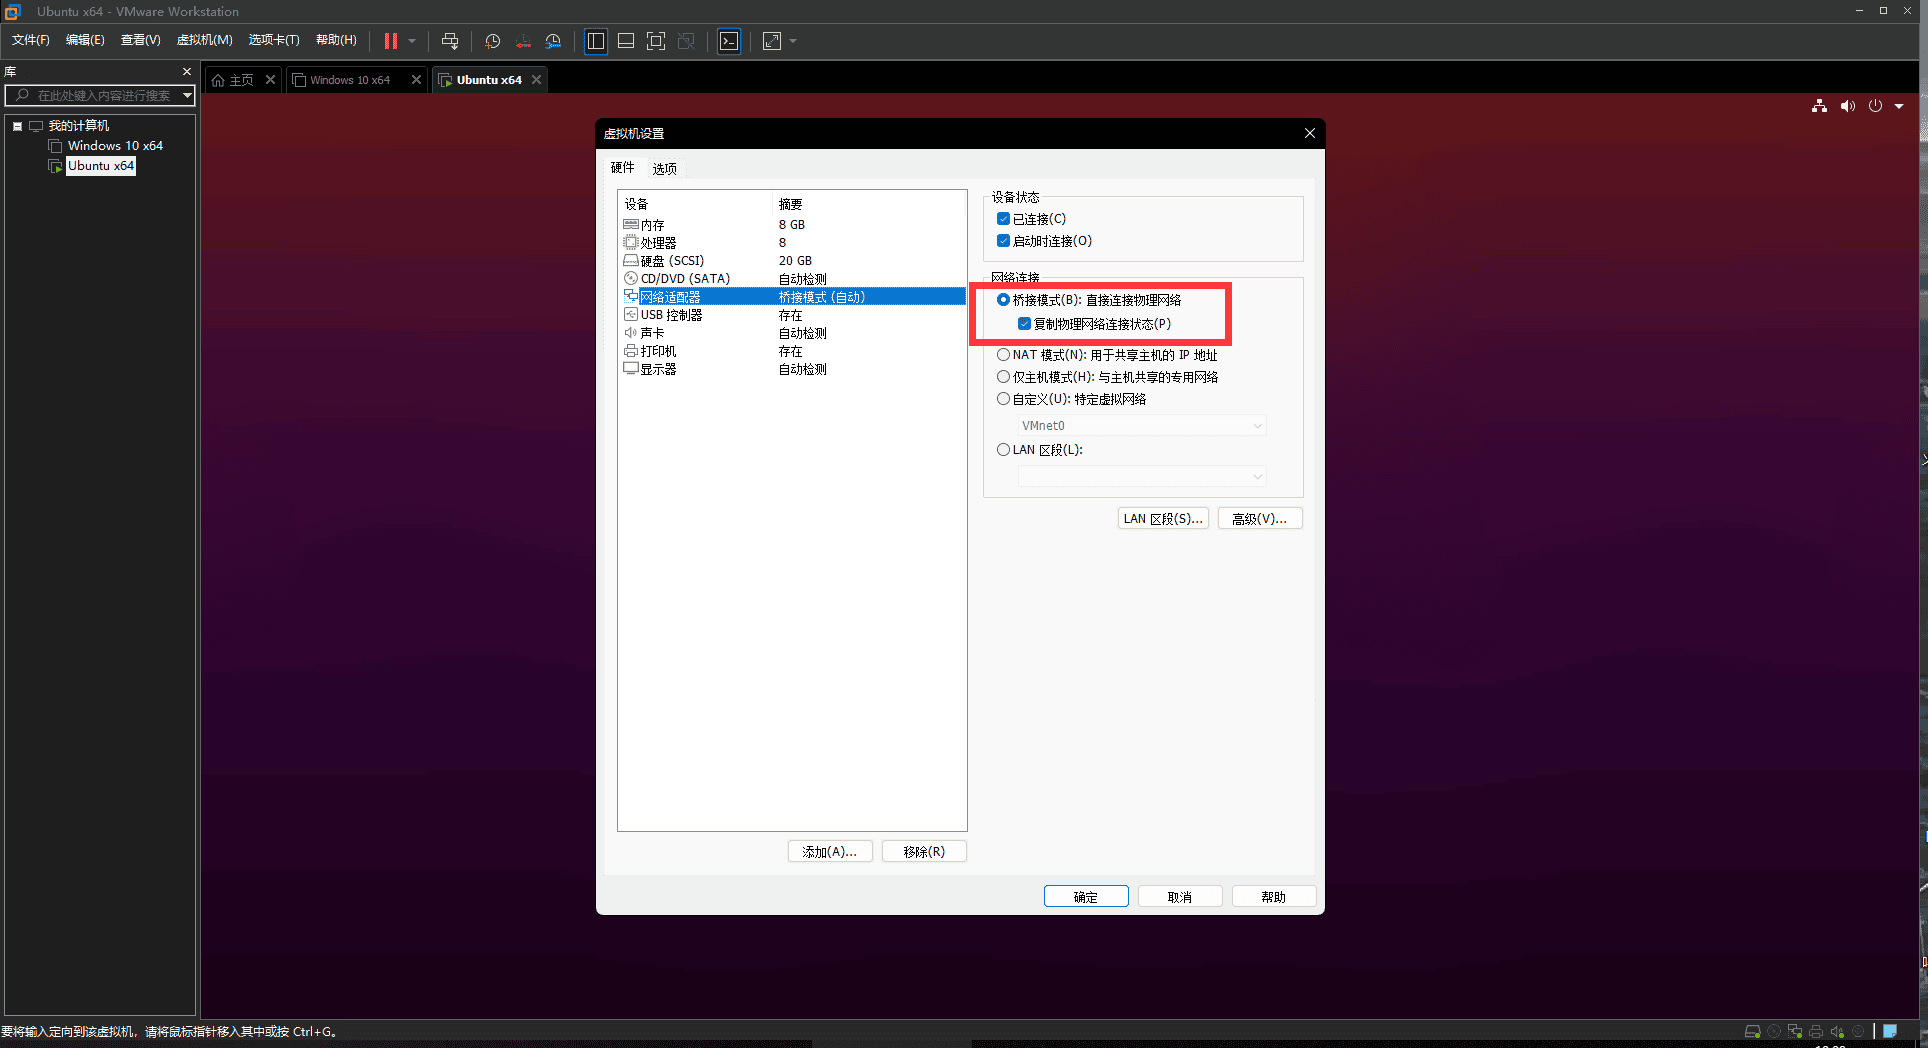This screenshot has height=1048, width=1928.
Task: Click the 添加(A)... button
Action: click(830, 852)
